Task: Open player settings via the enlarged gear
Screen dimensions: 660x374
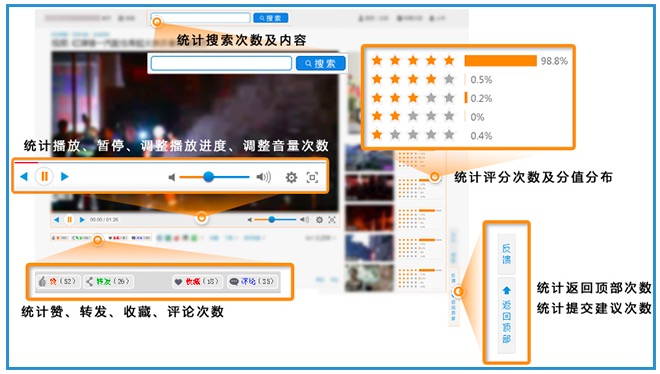Action: tap(291, 178)
